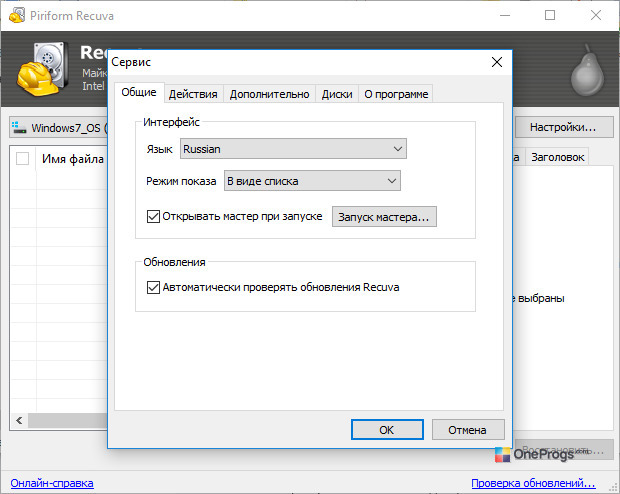The width and height of the screenshot is (620, 494).
Task: Switch to the Дополнительно tab
Action: [269, 94]
